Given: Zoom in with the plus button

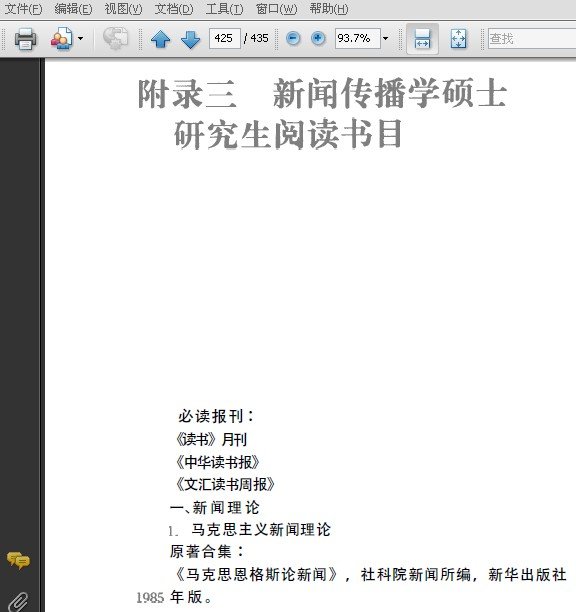Looking at the screenshot, I should pos(318,38).
